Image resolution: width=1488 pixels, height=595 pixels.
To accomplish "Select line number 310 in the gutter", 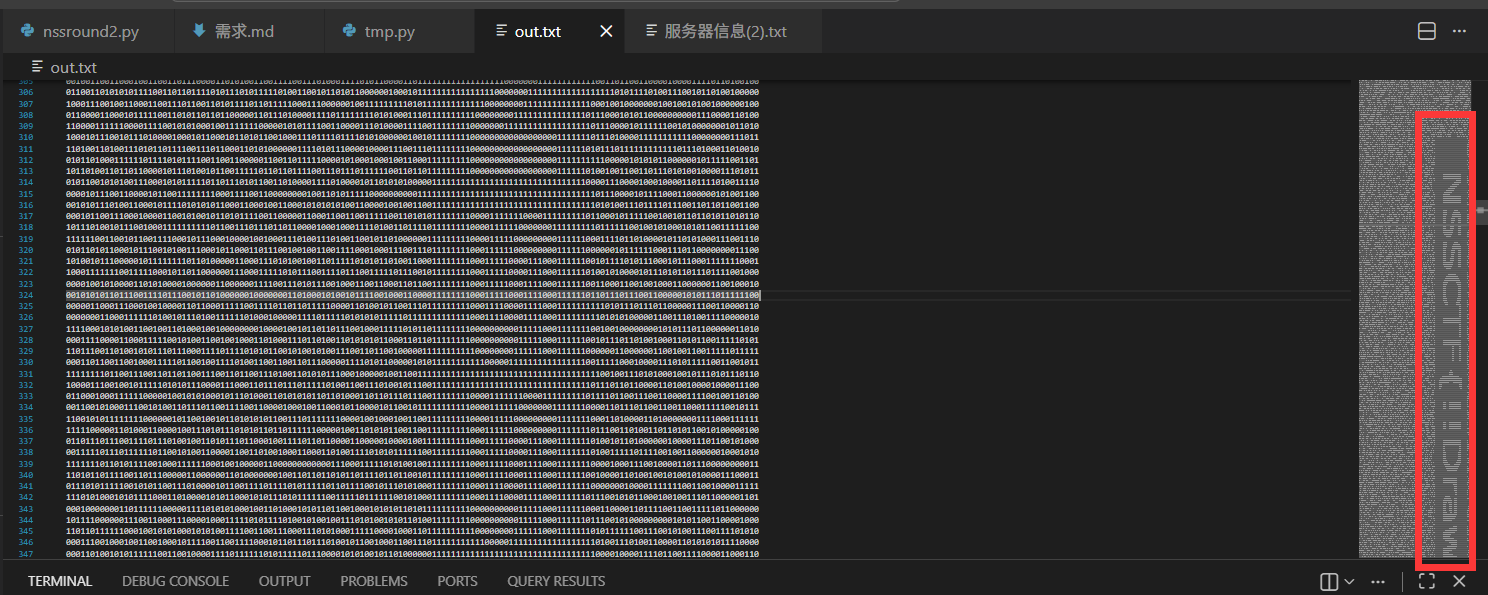I will tap(26, 137).
